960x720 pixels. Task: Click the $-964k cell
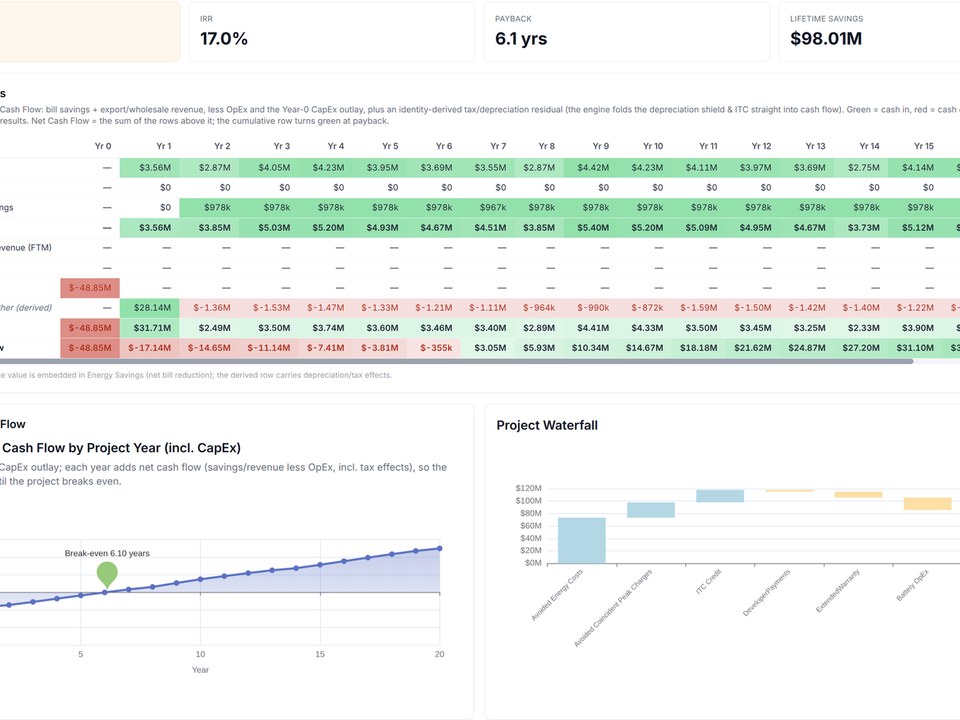[539, 308]
